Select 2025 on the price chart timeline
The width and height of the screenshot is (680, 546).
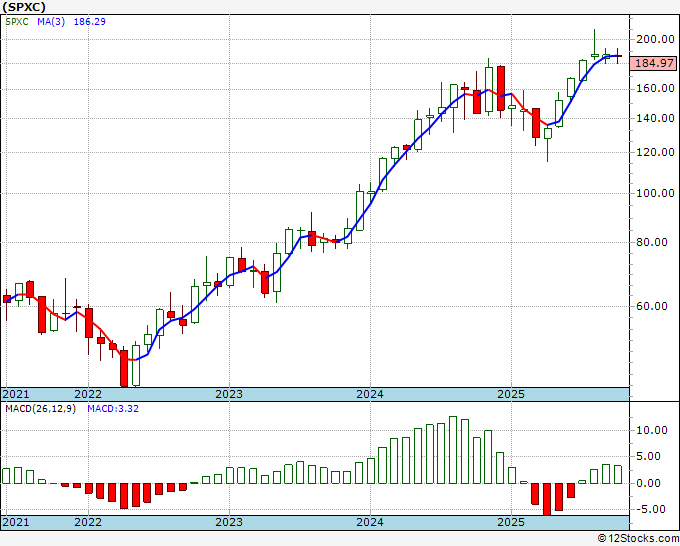tap(511, 394)
